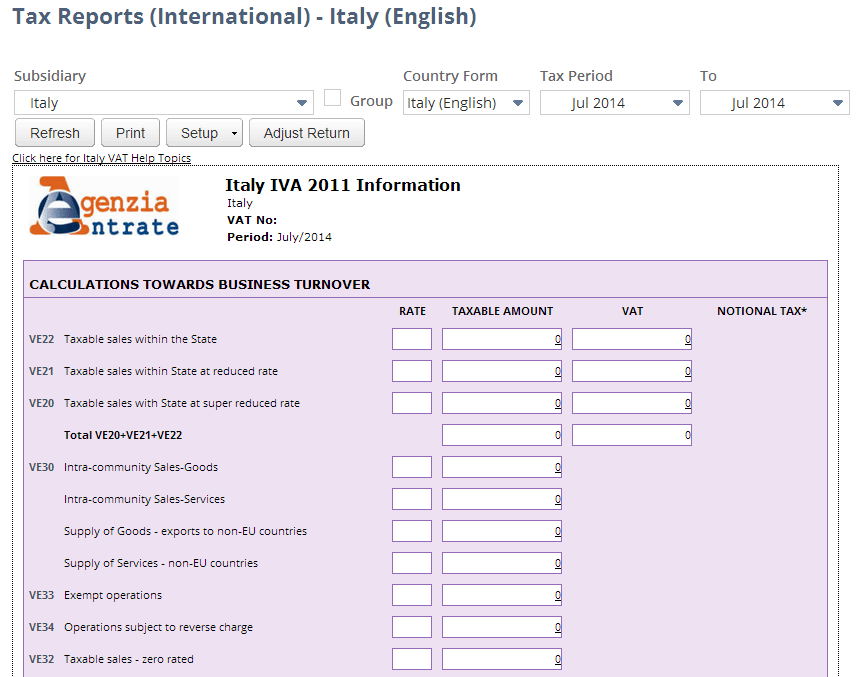Click Total VE20+VE21+VE22 VAT field
The image size is (861, 677).
(631, 435)
